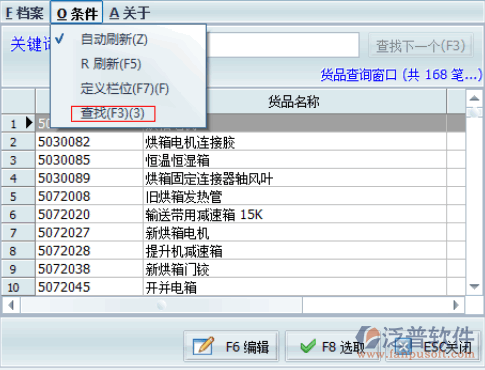Click the vertical scrollbar up arrow
The height and width of the screenshot is (370, 485).
tap(474, 98)
